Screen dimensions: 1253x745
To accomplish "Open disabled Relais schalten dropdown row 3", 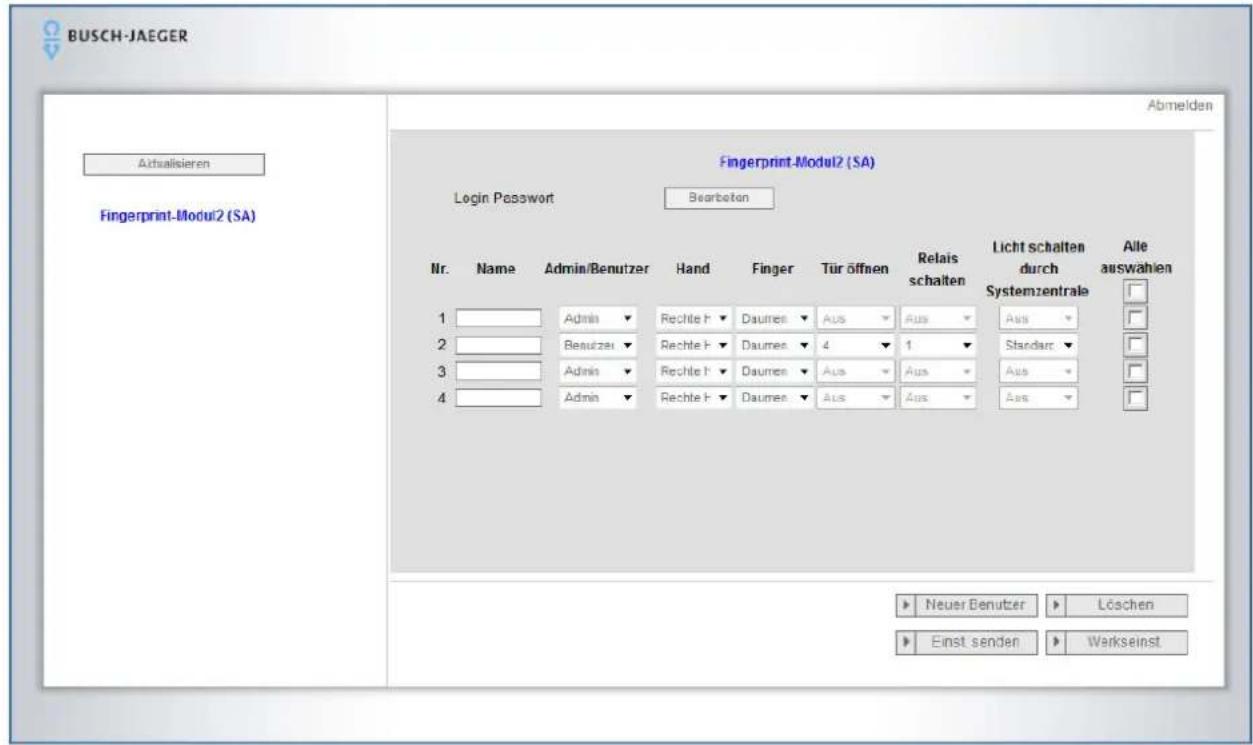I will coord(938,371).
